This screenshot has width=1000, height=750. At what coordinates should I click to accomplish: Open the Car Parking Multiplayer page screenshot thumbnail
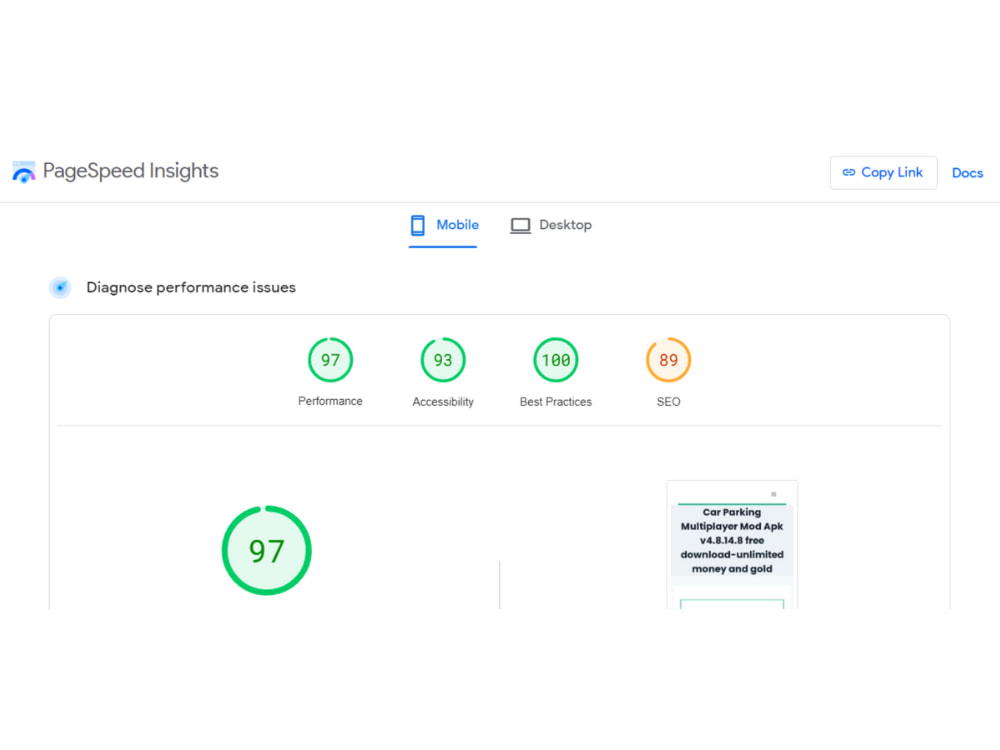(x=732, y=545)
